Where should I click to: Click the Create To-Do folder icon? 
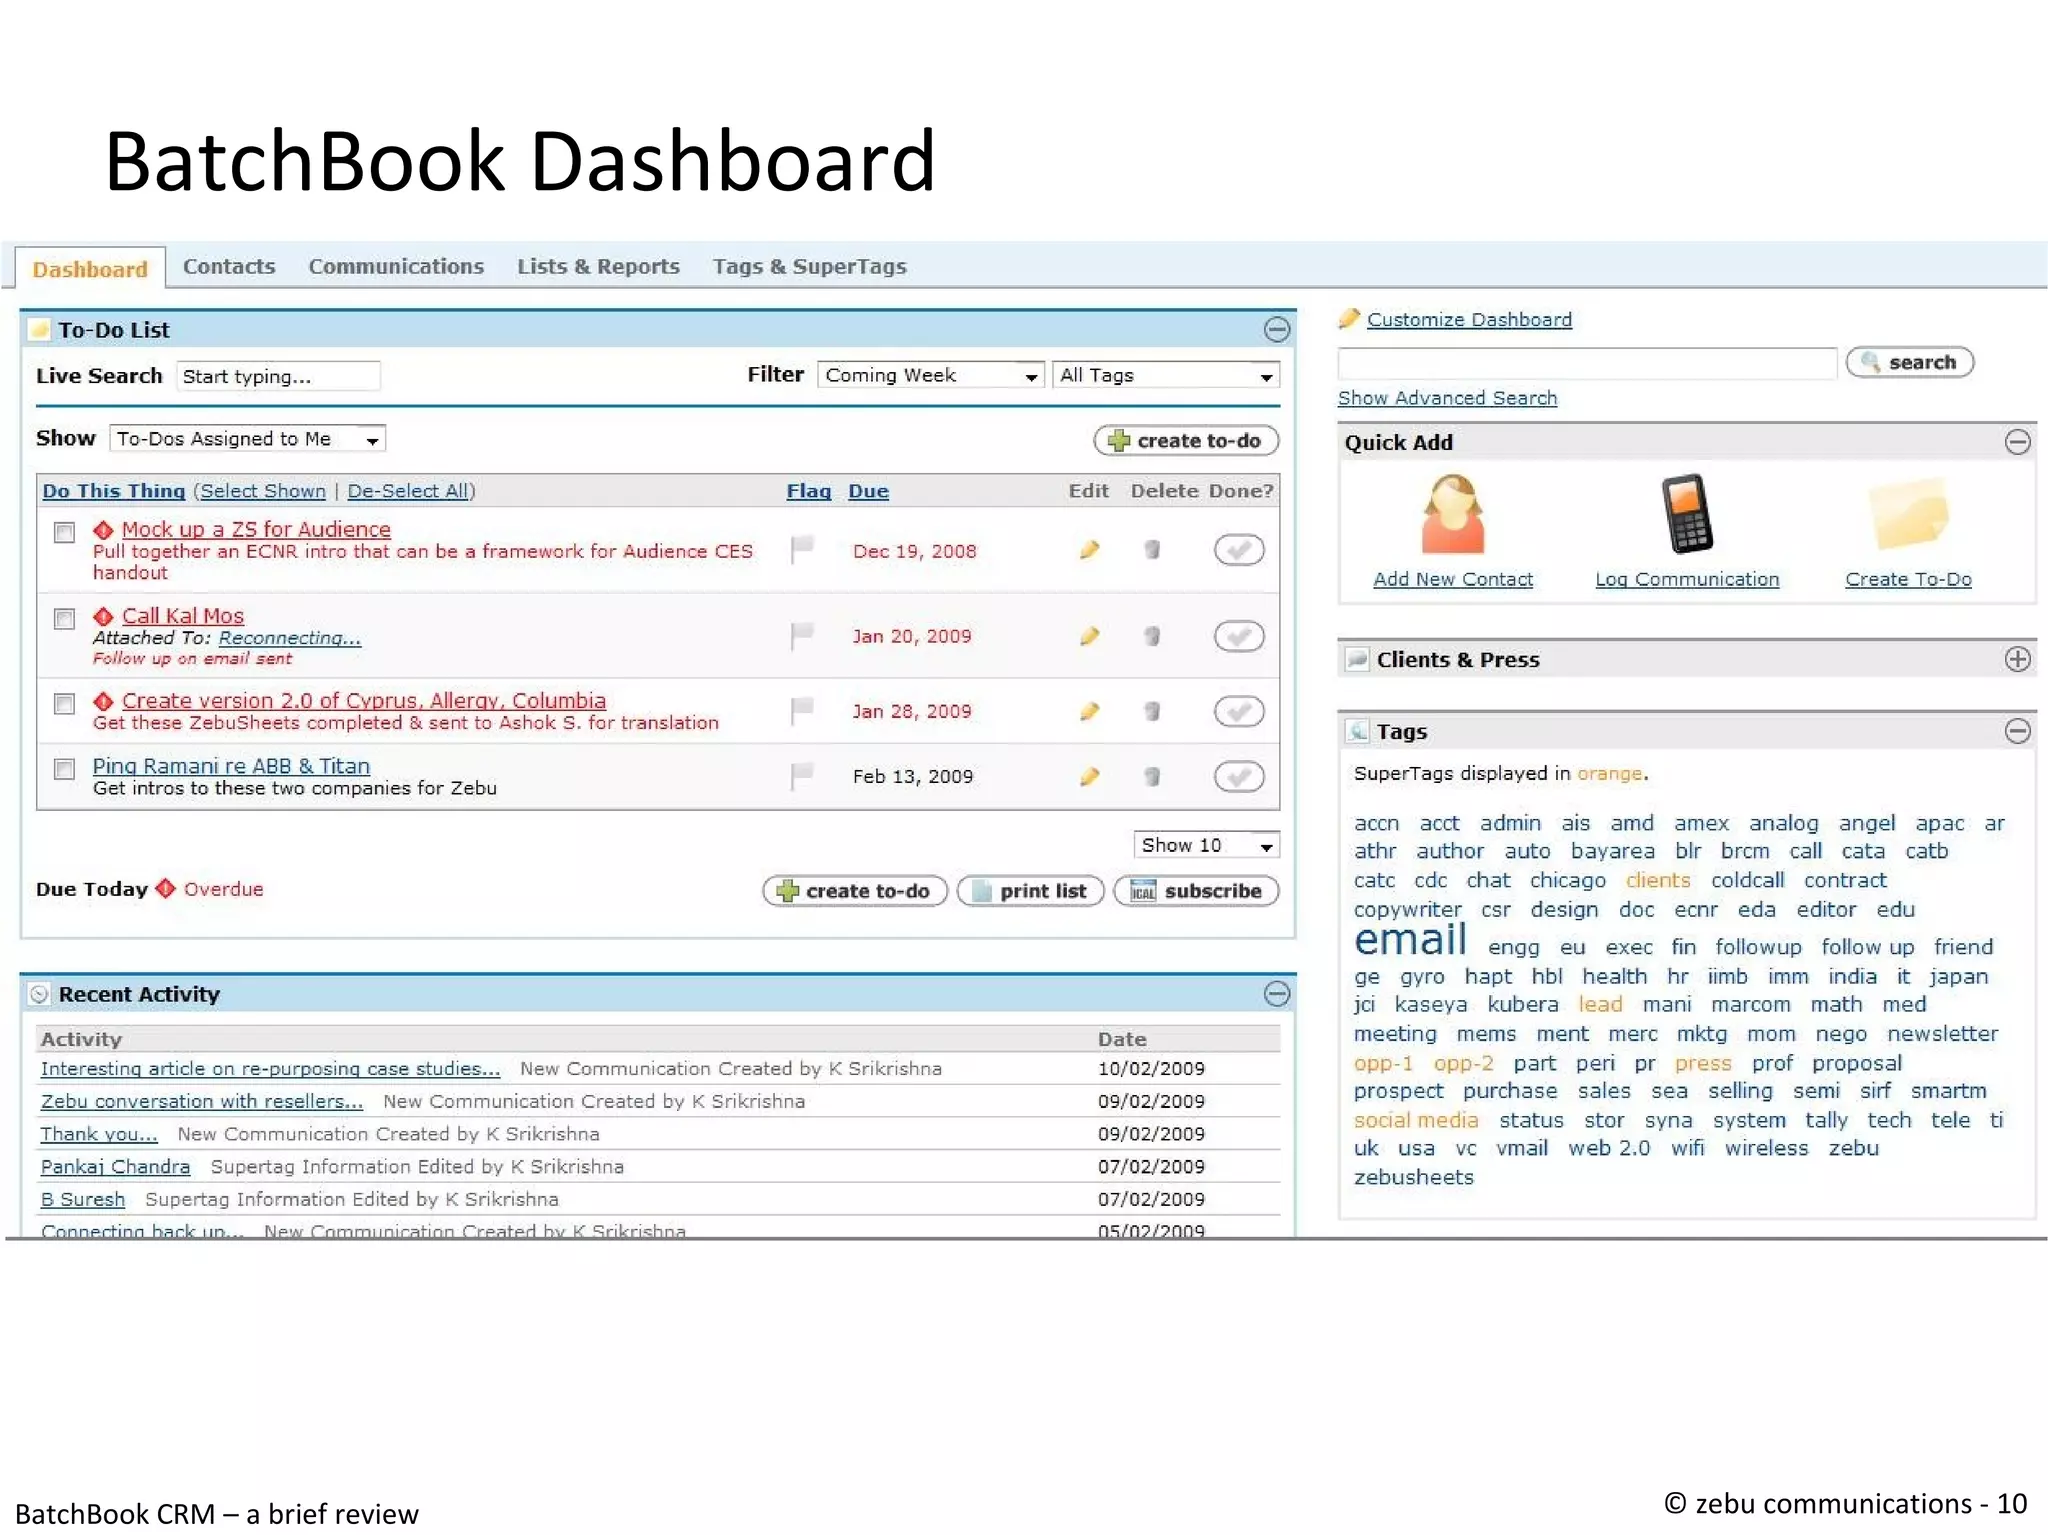1909,515
